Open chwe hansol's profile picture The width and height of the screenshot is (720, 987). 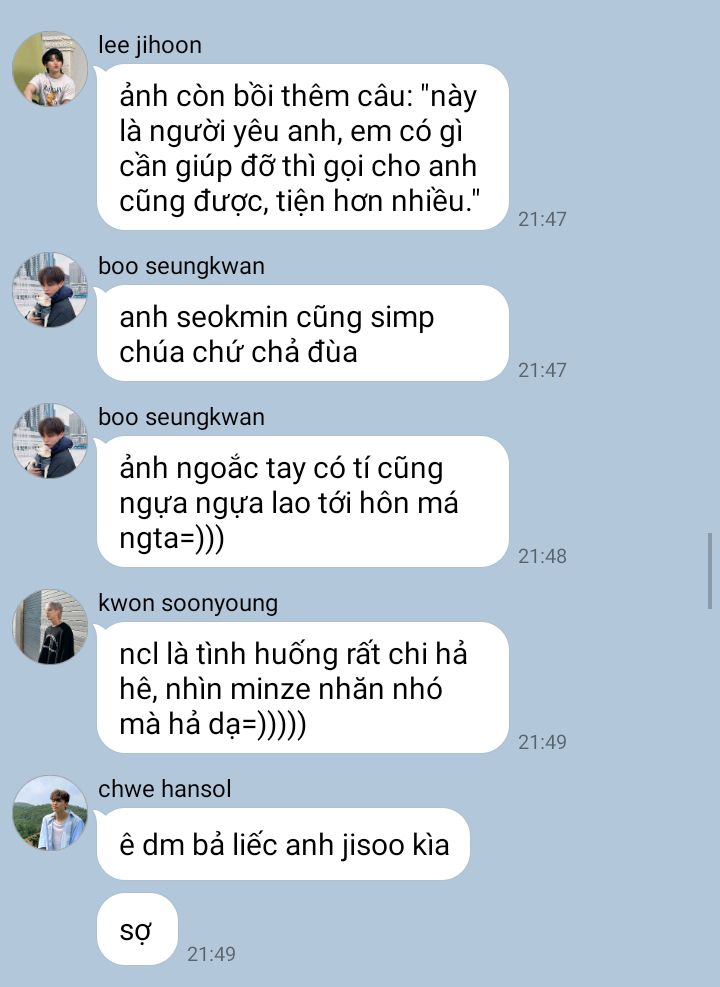(x=50, y=813)
